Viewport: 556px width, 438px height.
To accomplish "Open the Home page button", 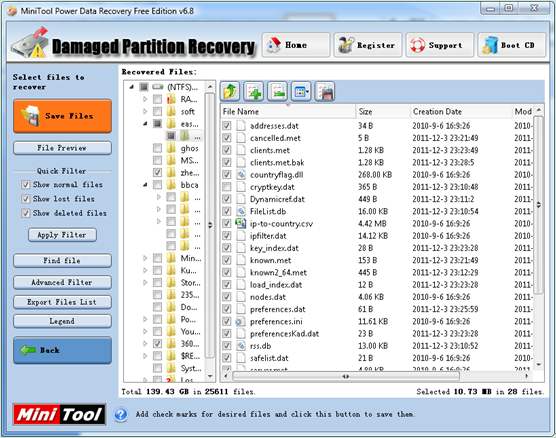I will pyautogui.click(x=296, y=45).
